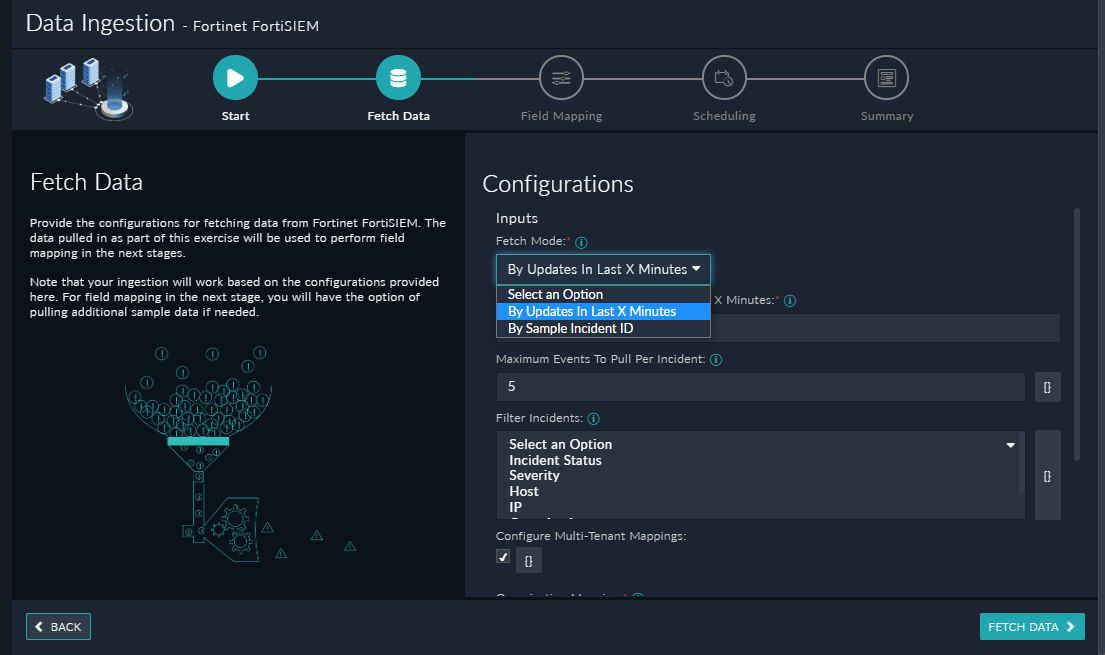Click the Summary step label
The image size is (1105, 655).
tap(887, 116)
